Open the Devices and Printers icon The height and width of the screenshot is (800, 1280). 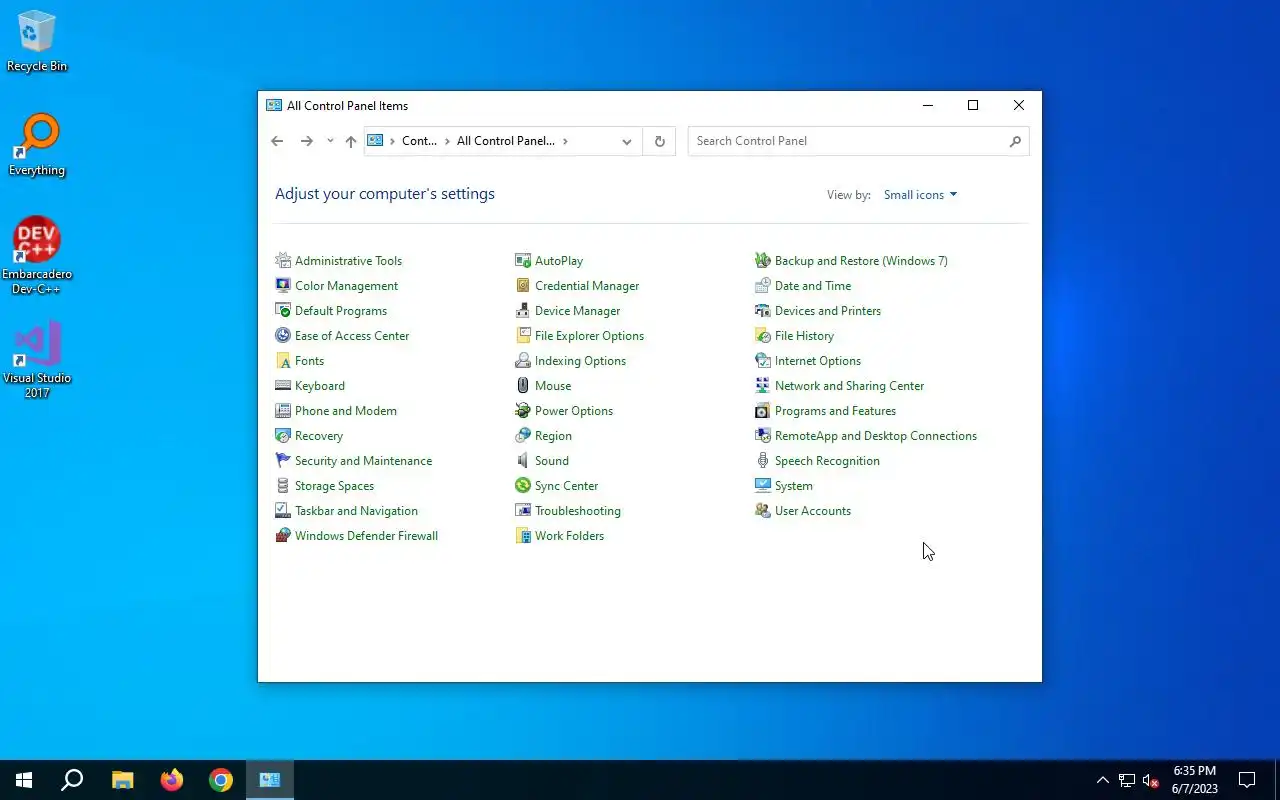pos(763,311)
